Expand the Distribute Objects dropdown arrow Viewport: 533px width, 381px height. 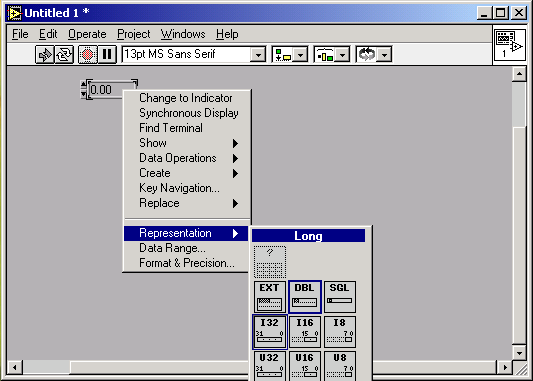[x=342, y=55]
